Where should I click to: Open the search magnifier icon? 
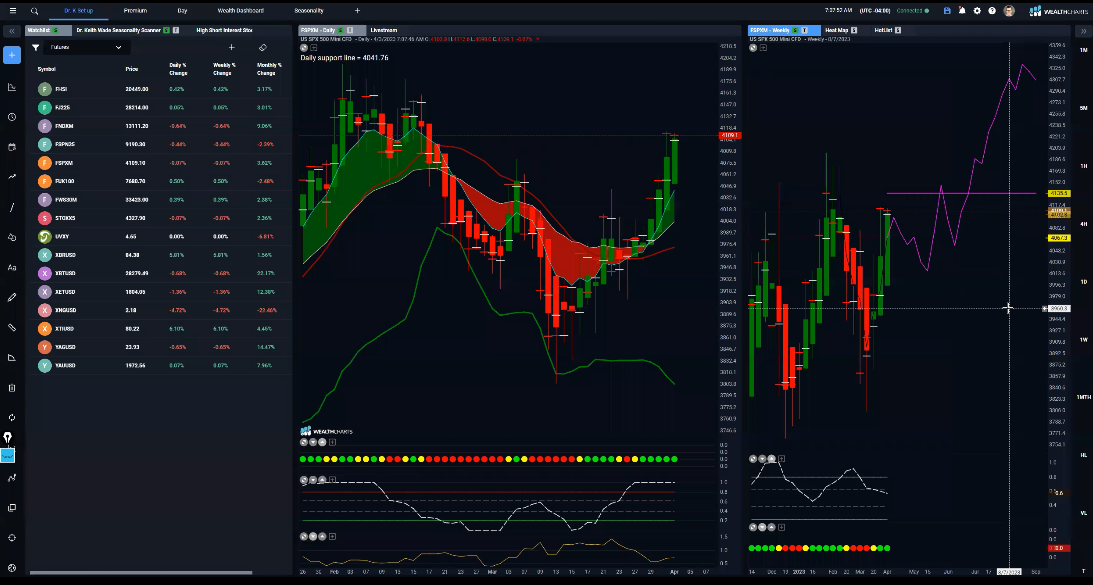pyautogui.click(x=34, y=11)
